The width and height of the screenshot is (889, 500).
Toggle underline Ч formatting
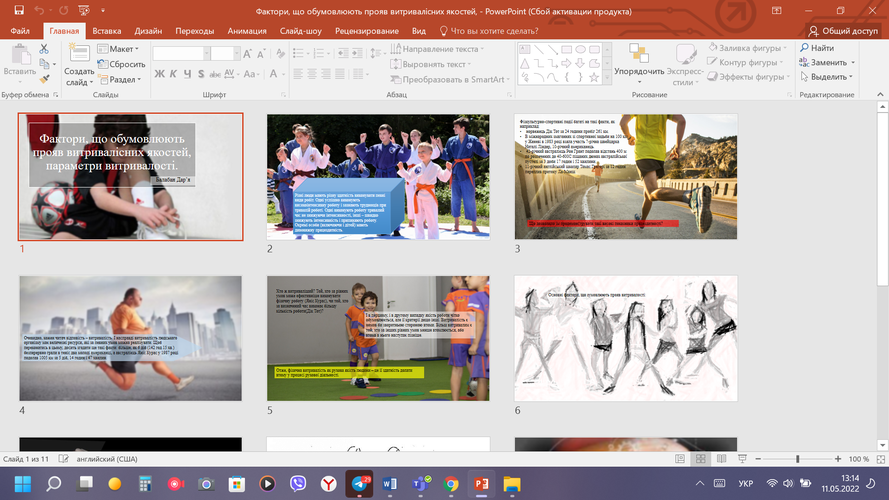pos(187,74)
